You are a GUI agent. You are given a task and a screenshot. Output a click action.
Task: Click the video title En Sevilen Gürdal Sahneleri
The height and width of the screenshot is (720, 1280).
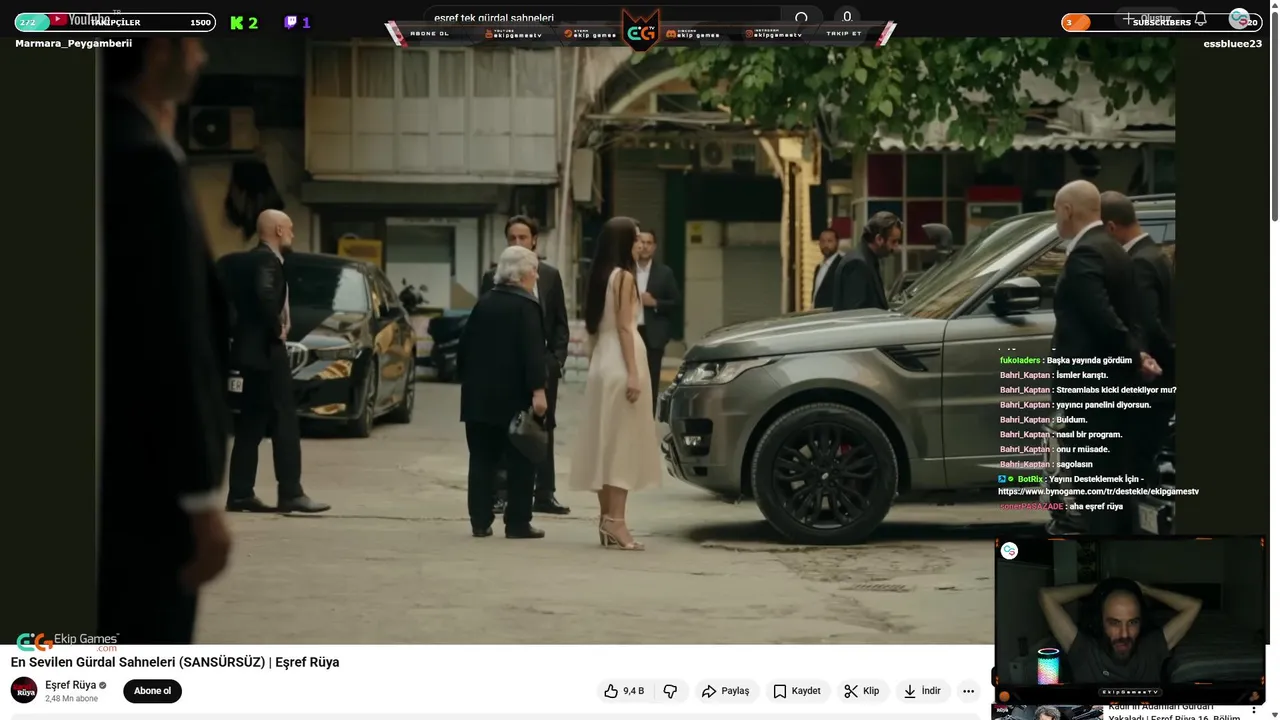pos(175,662)
